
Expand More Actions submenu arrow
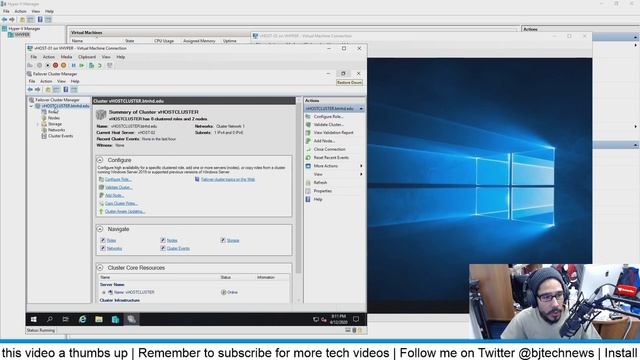(361, 166)
